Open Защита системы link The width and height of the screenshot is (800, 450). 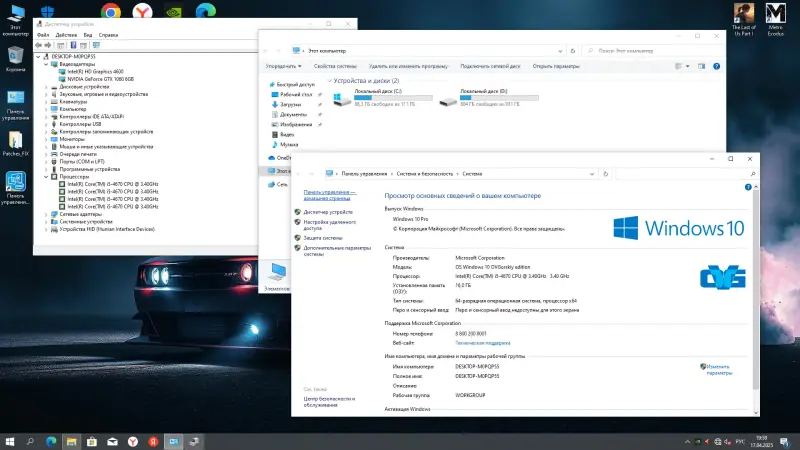pyautogui.click(x=323, y=238)
